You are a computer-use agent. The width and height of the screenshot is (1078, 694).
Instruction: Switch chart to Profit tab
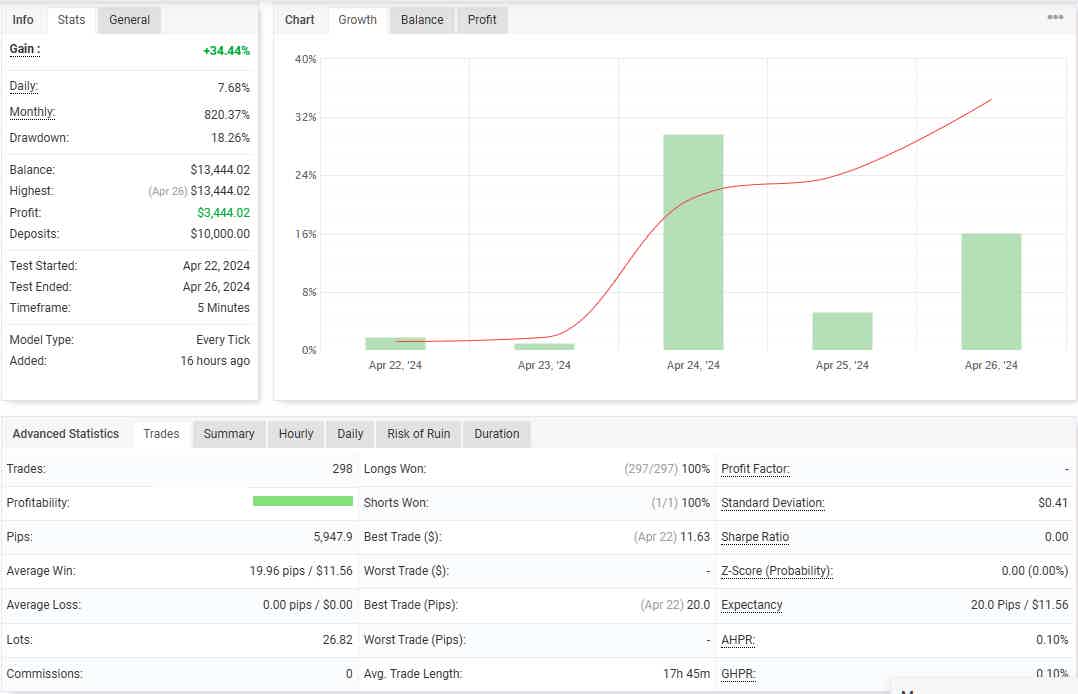pyautogui.click(x=482, y=20)
